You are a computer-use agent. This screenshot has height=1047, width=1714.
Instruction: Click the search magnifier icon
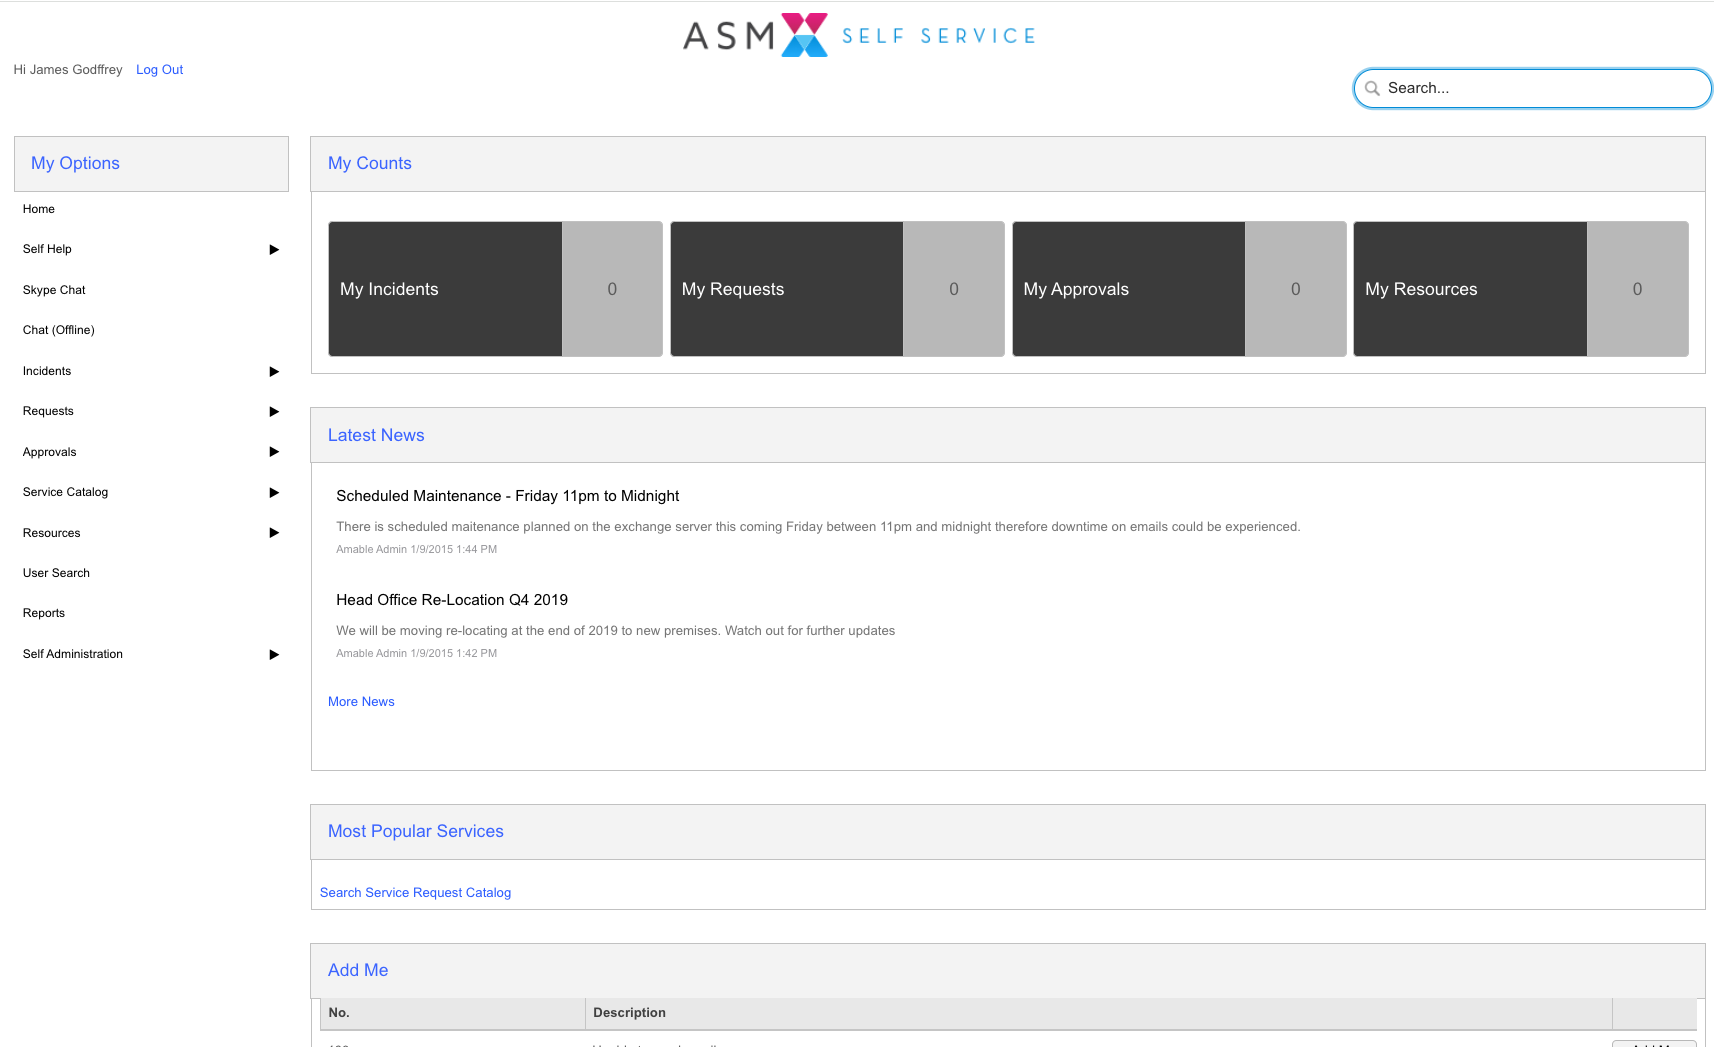pos(1372,88)
